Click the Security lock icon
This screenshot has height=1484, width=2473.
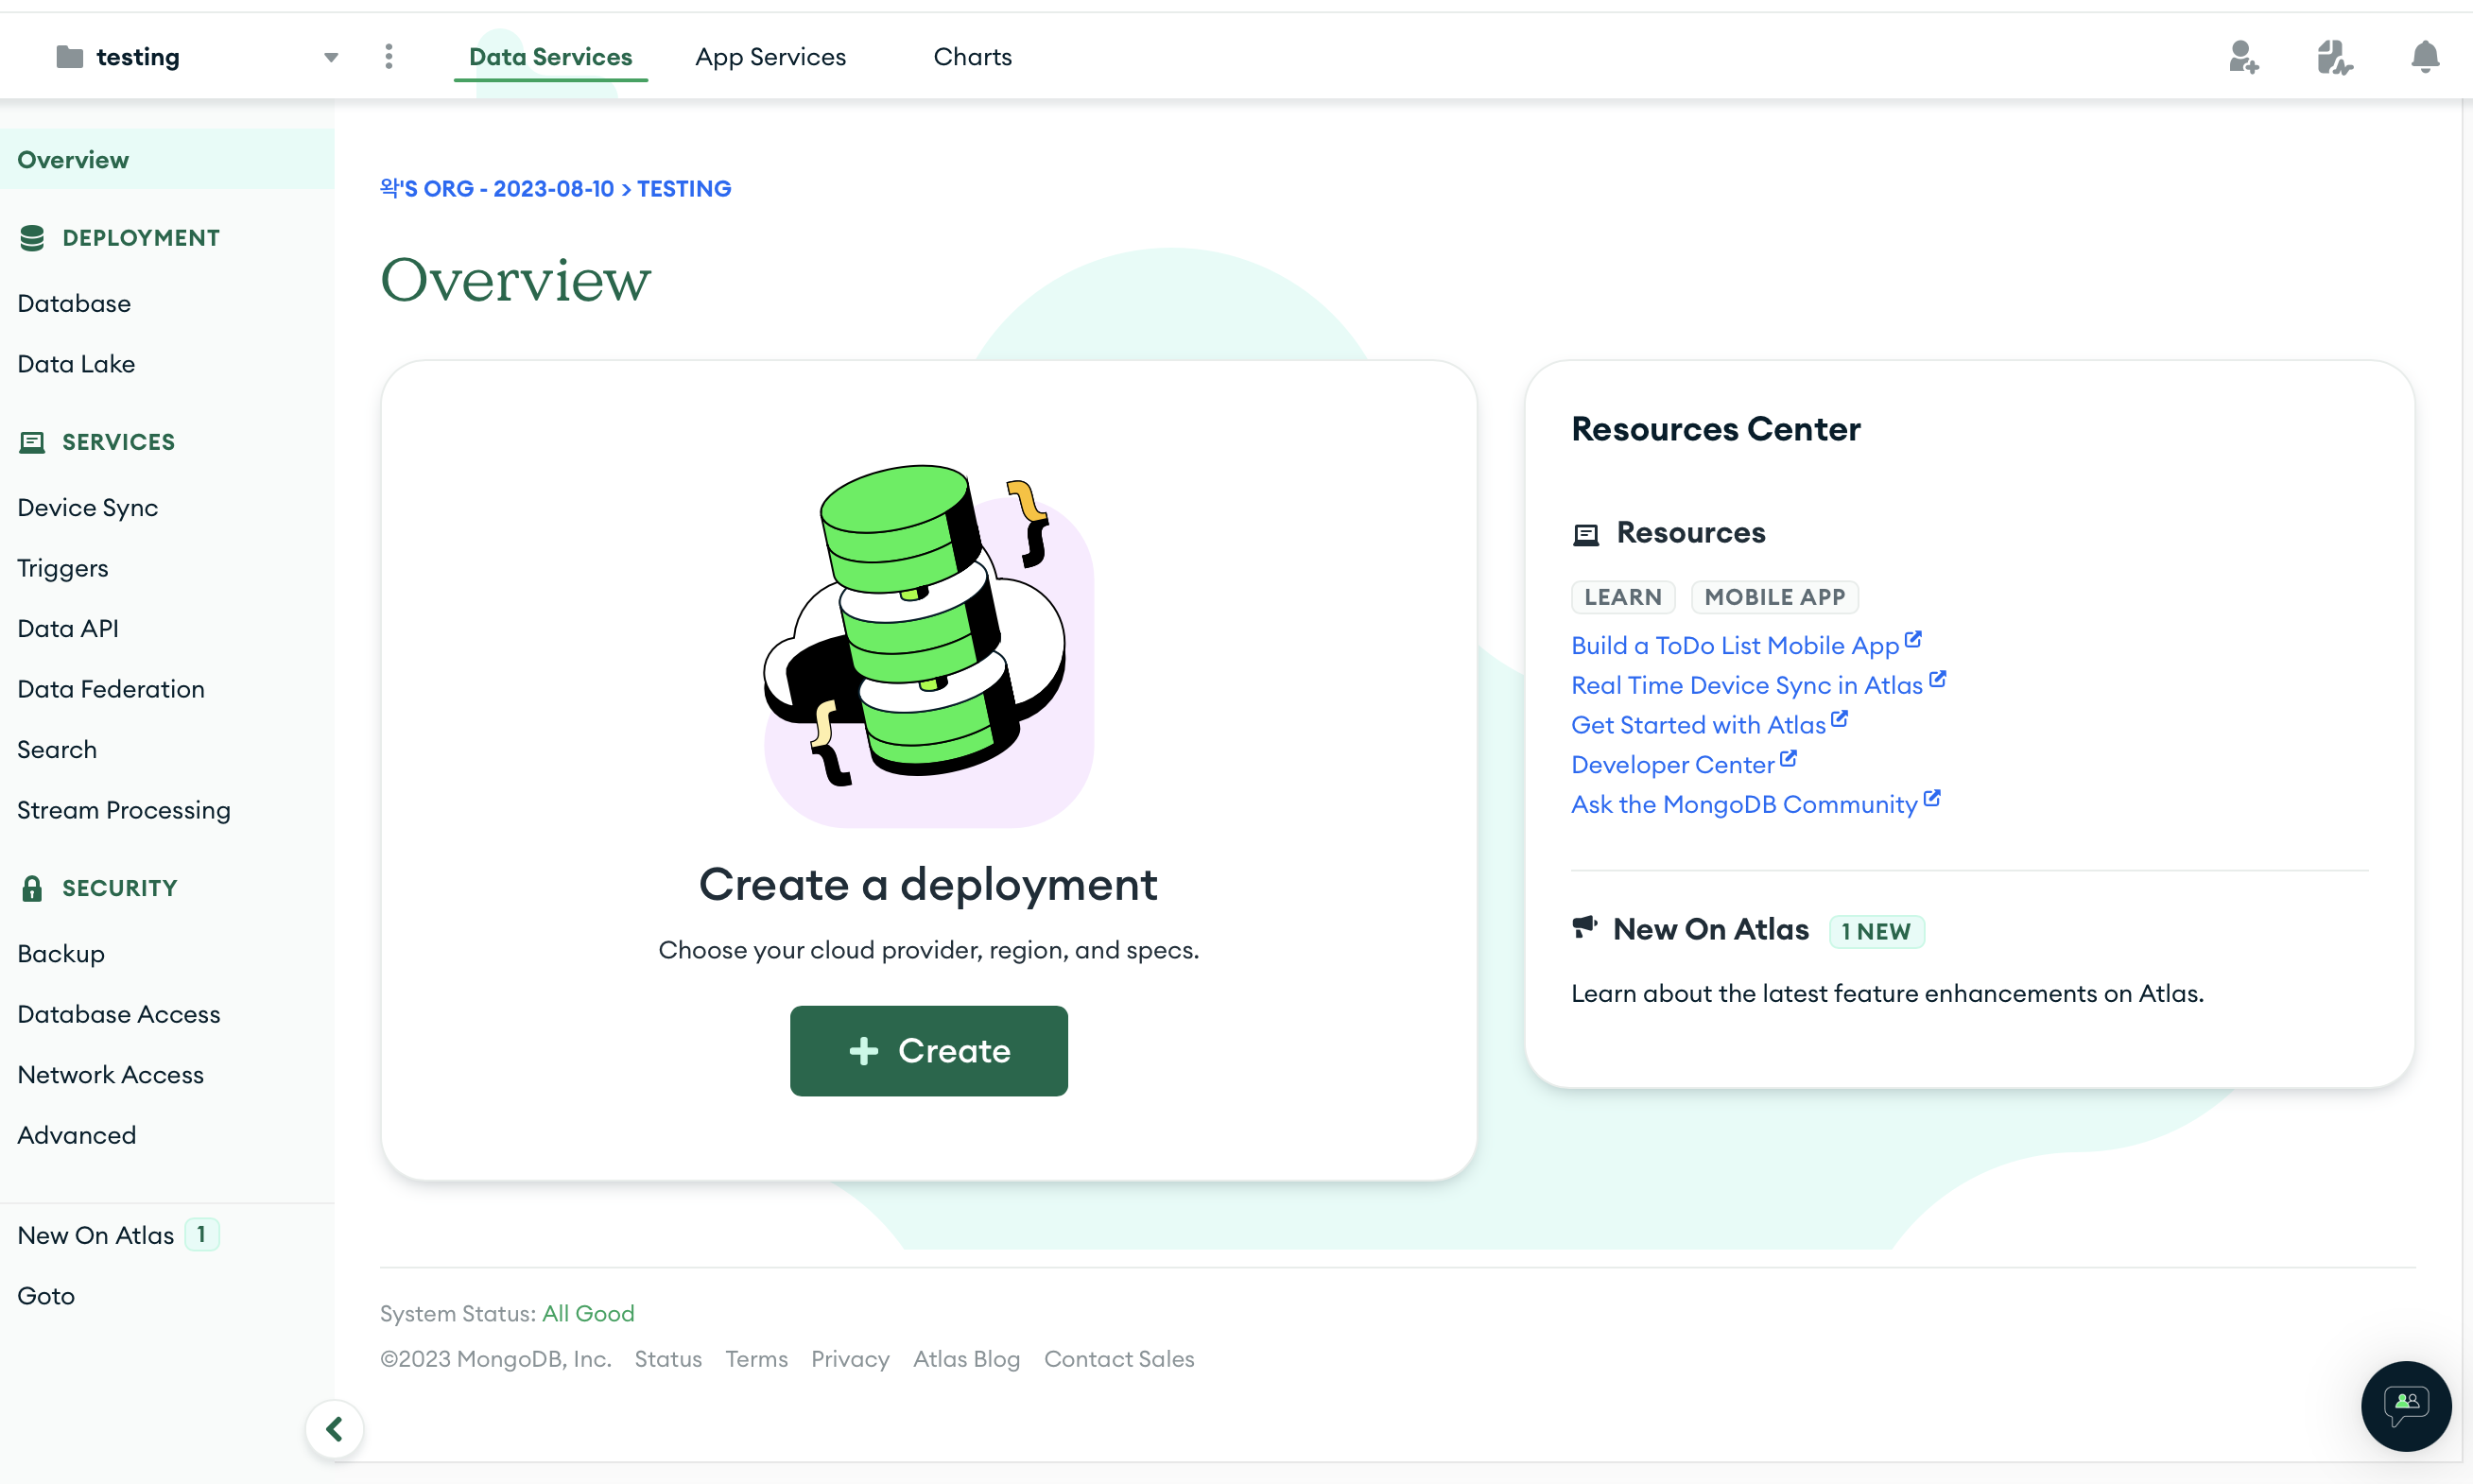tap(32, 888)
